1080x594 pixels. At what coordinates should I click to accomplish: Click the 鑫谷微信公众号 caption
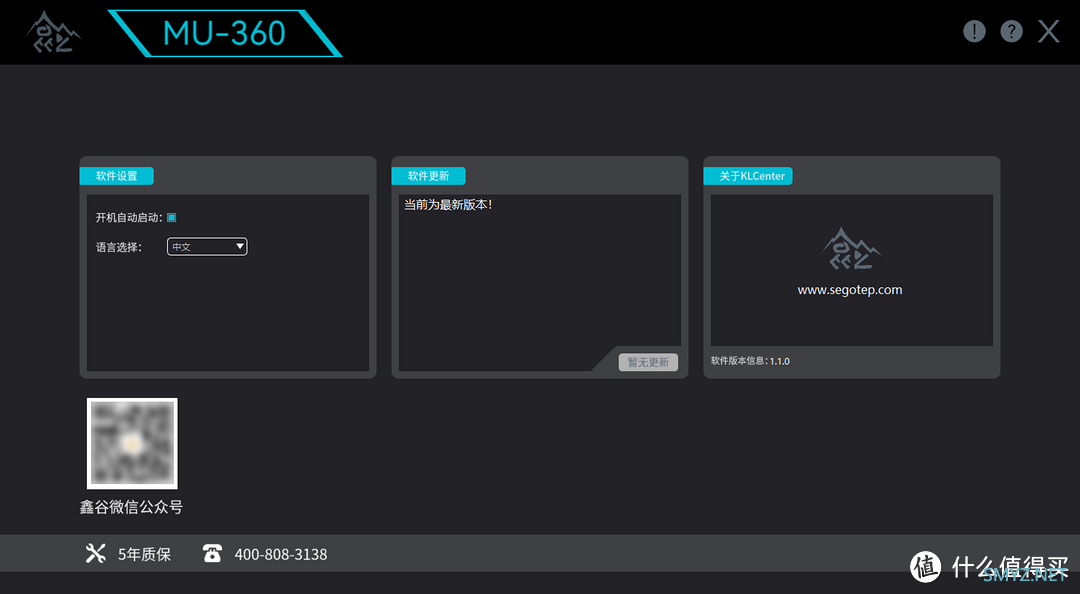[x=131, y=507]
